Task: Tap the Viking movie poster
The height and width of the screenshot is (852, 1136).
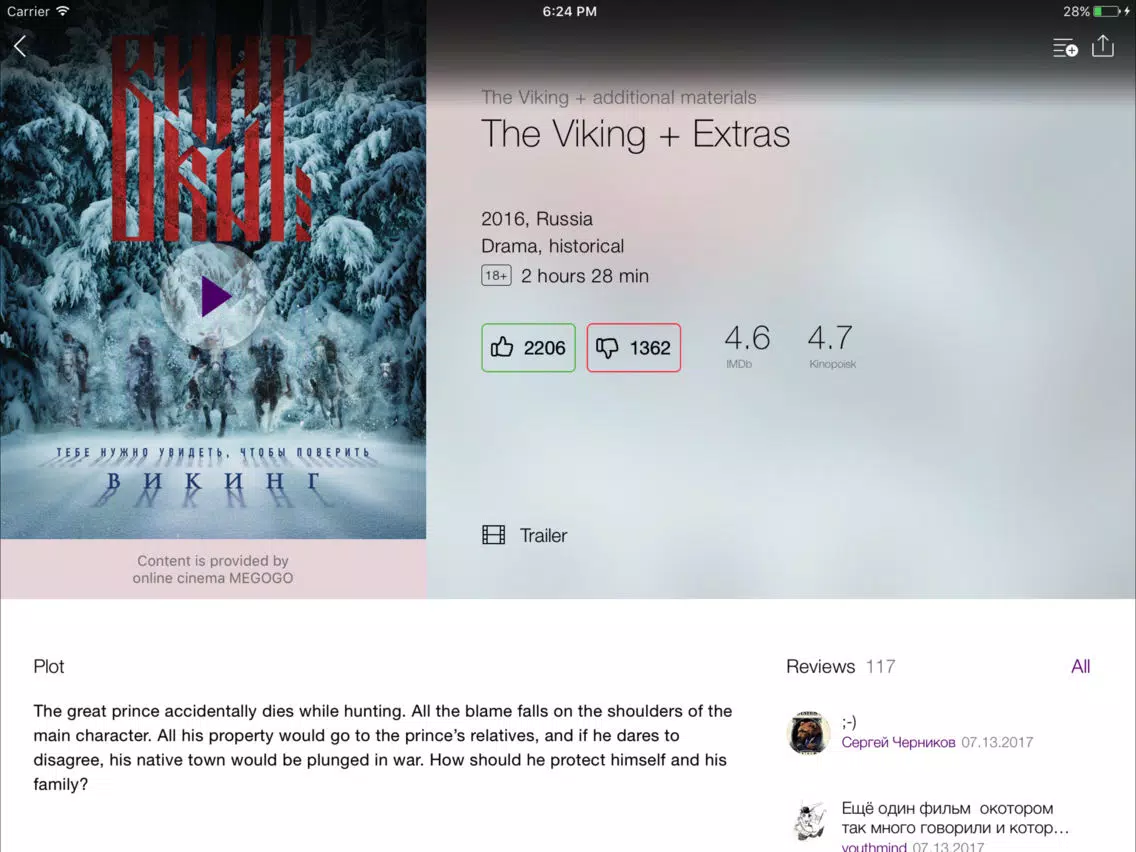Action: [213, 270]
